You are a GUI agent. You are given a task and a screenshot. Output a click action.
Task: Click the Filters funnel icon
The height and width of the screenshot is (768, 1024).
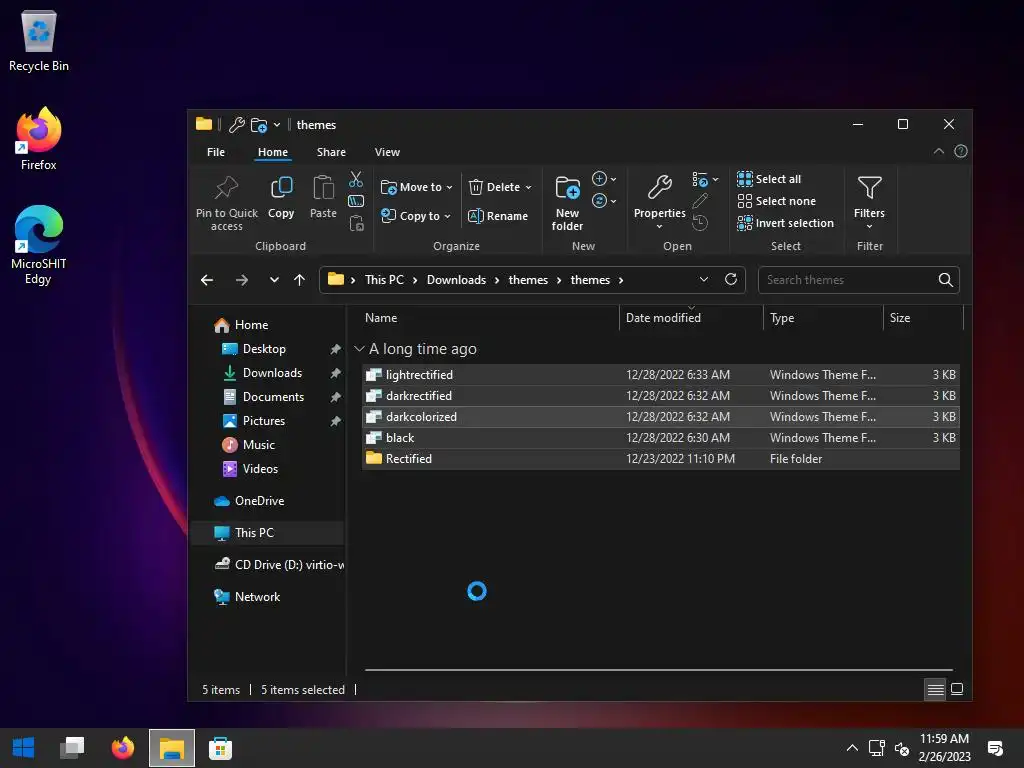point(869,188)
